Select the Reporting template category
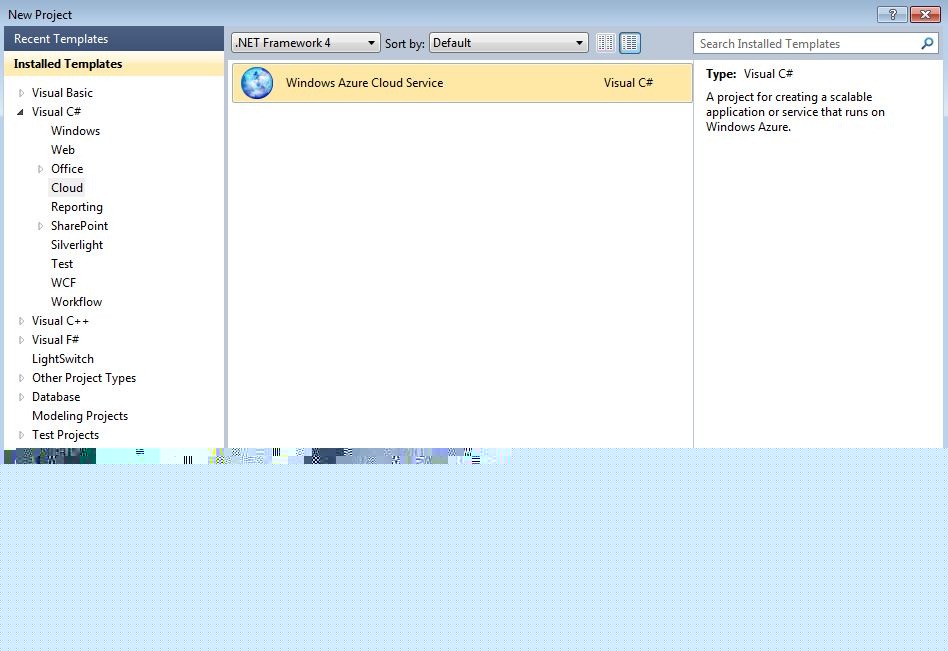 (x=77, y=207)
